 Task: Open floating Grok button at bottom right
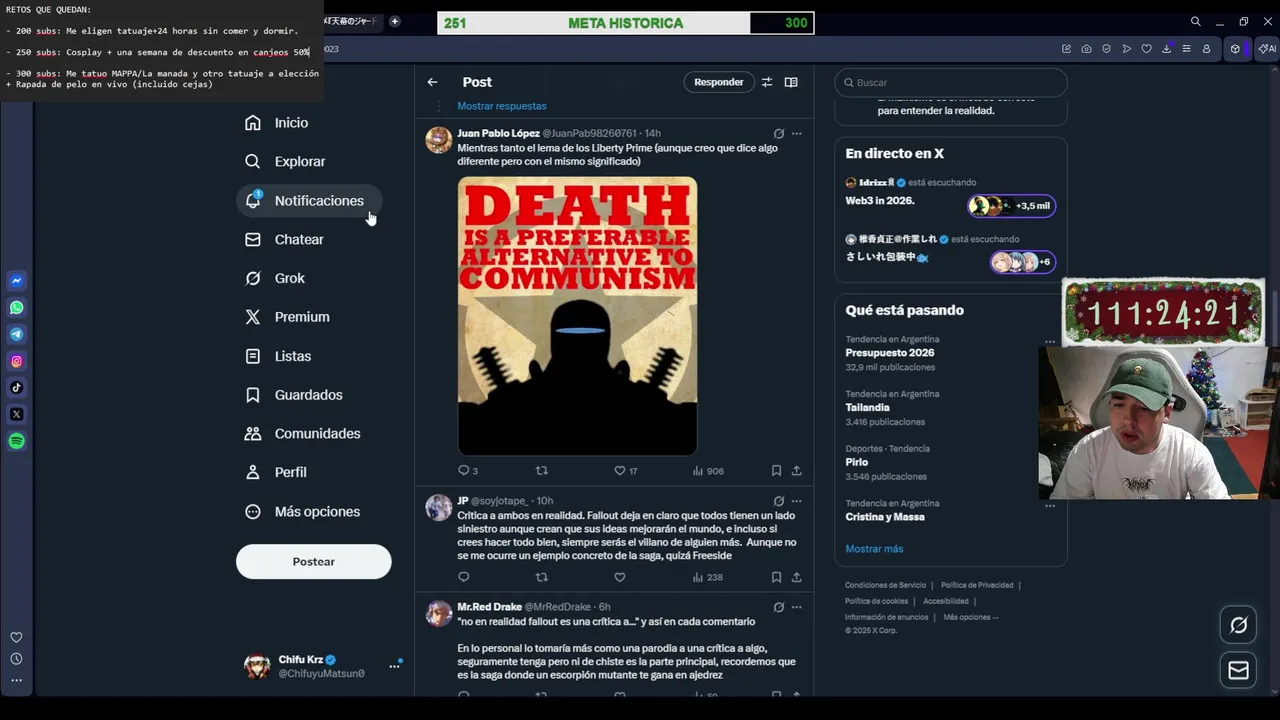point(1239,625)
